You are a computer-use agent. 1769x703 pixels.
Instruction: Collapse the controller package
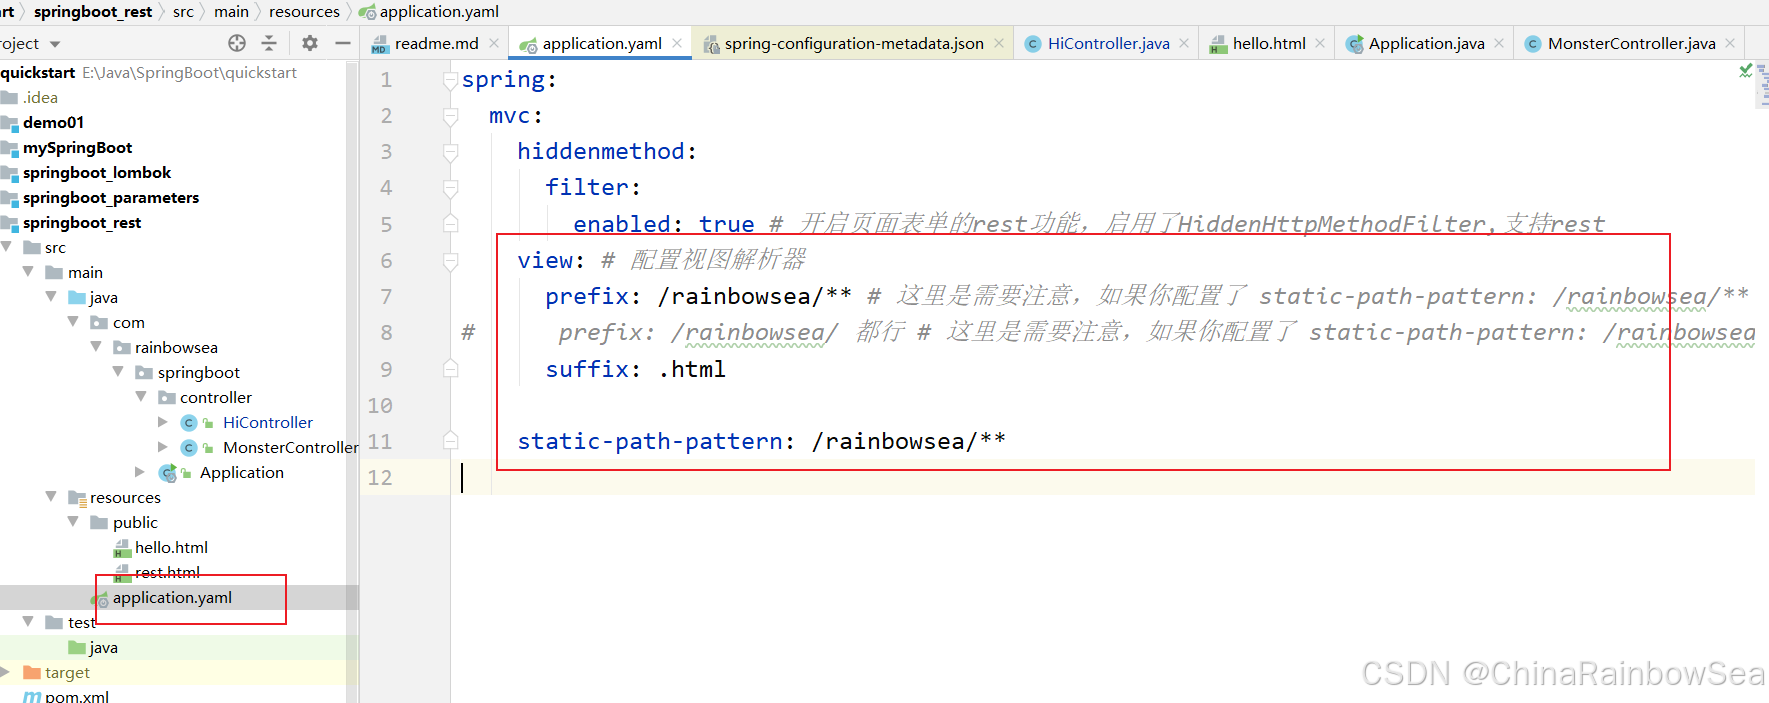click(141, 397)
